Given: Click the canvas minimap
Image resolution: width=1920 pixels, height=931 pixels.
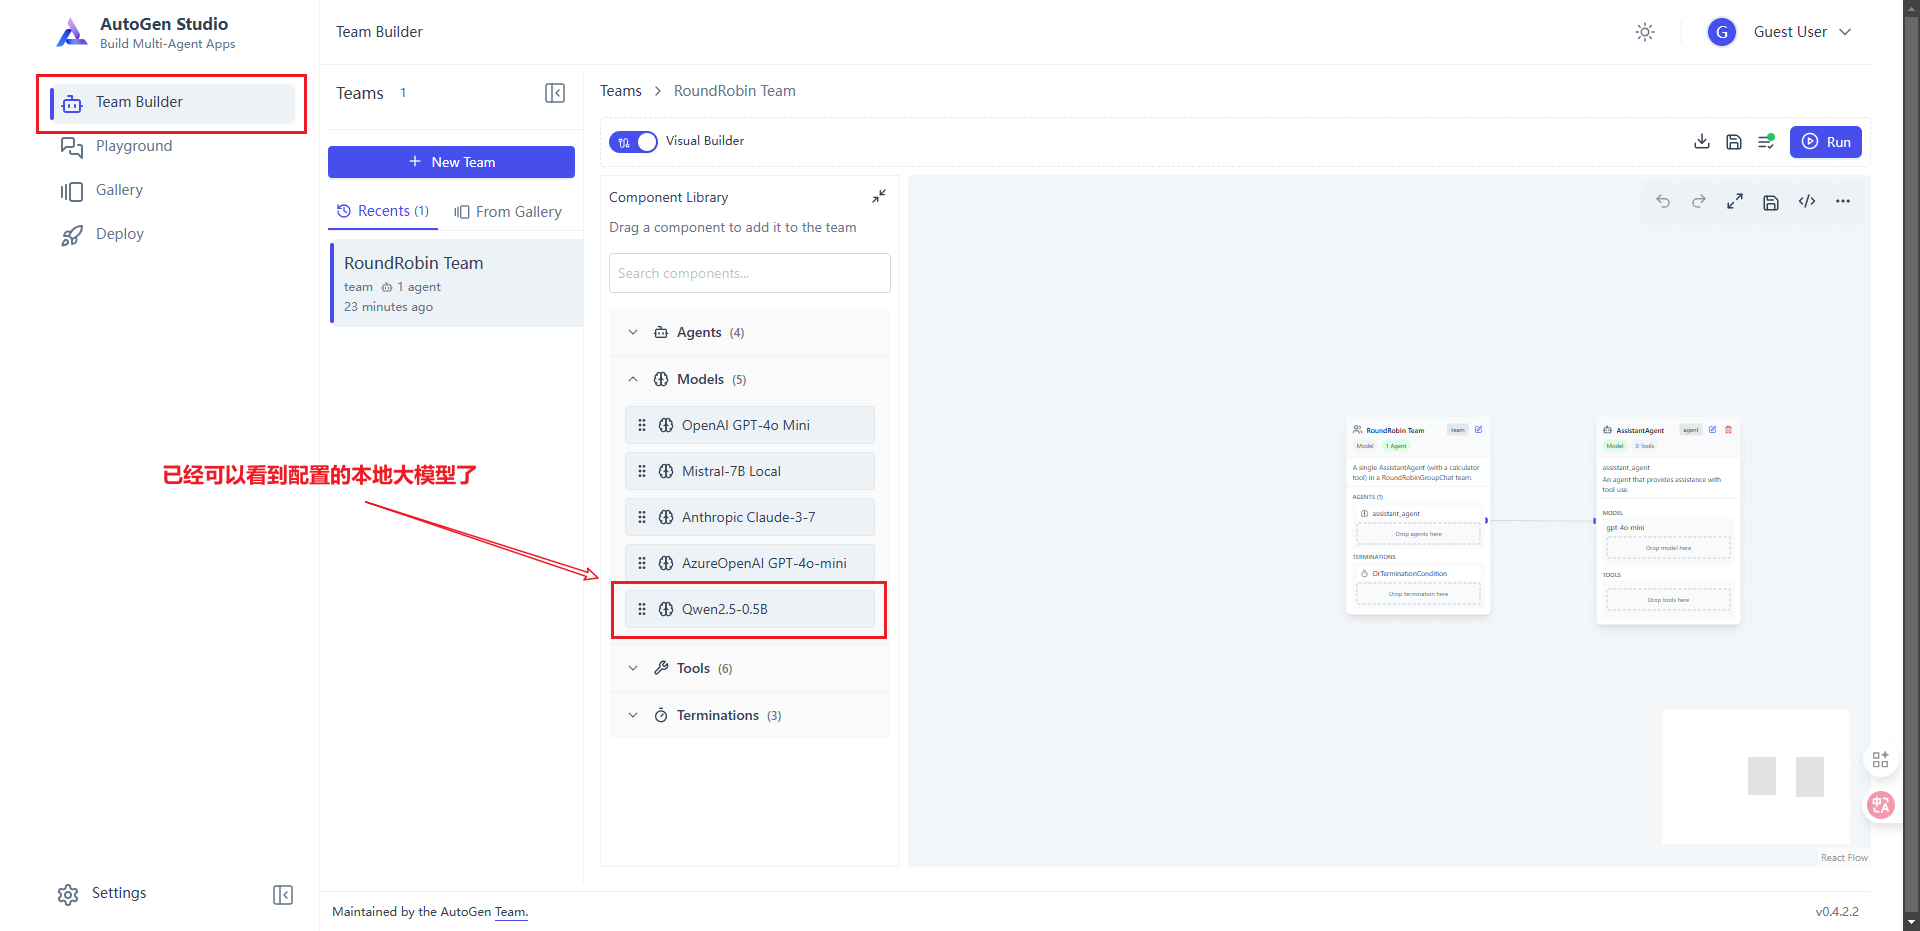Looking at the screenshot, I should tap(1756, 777).
